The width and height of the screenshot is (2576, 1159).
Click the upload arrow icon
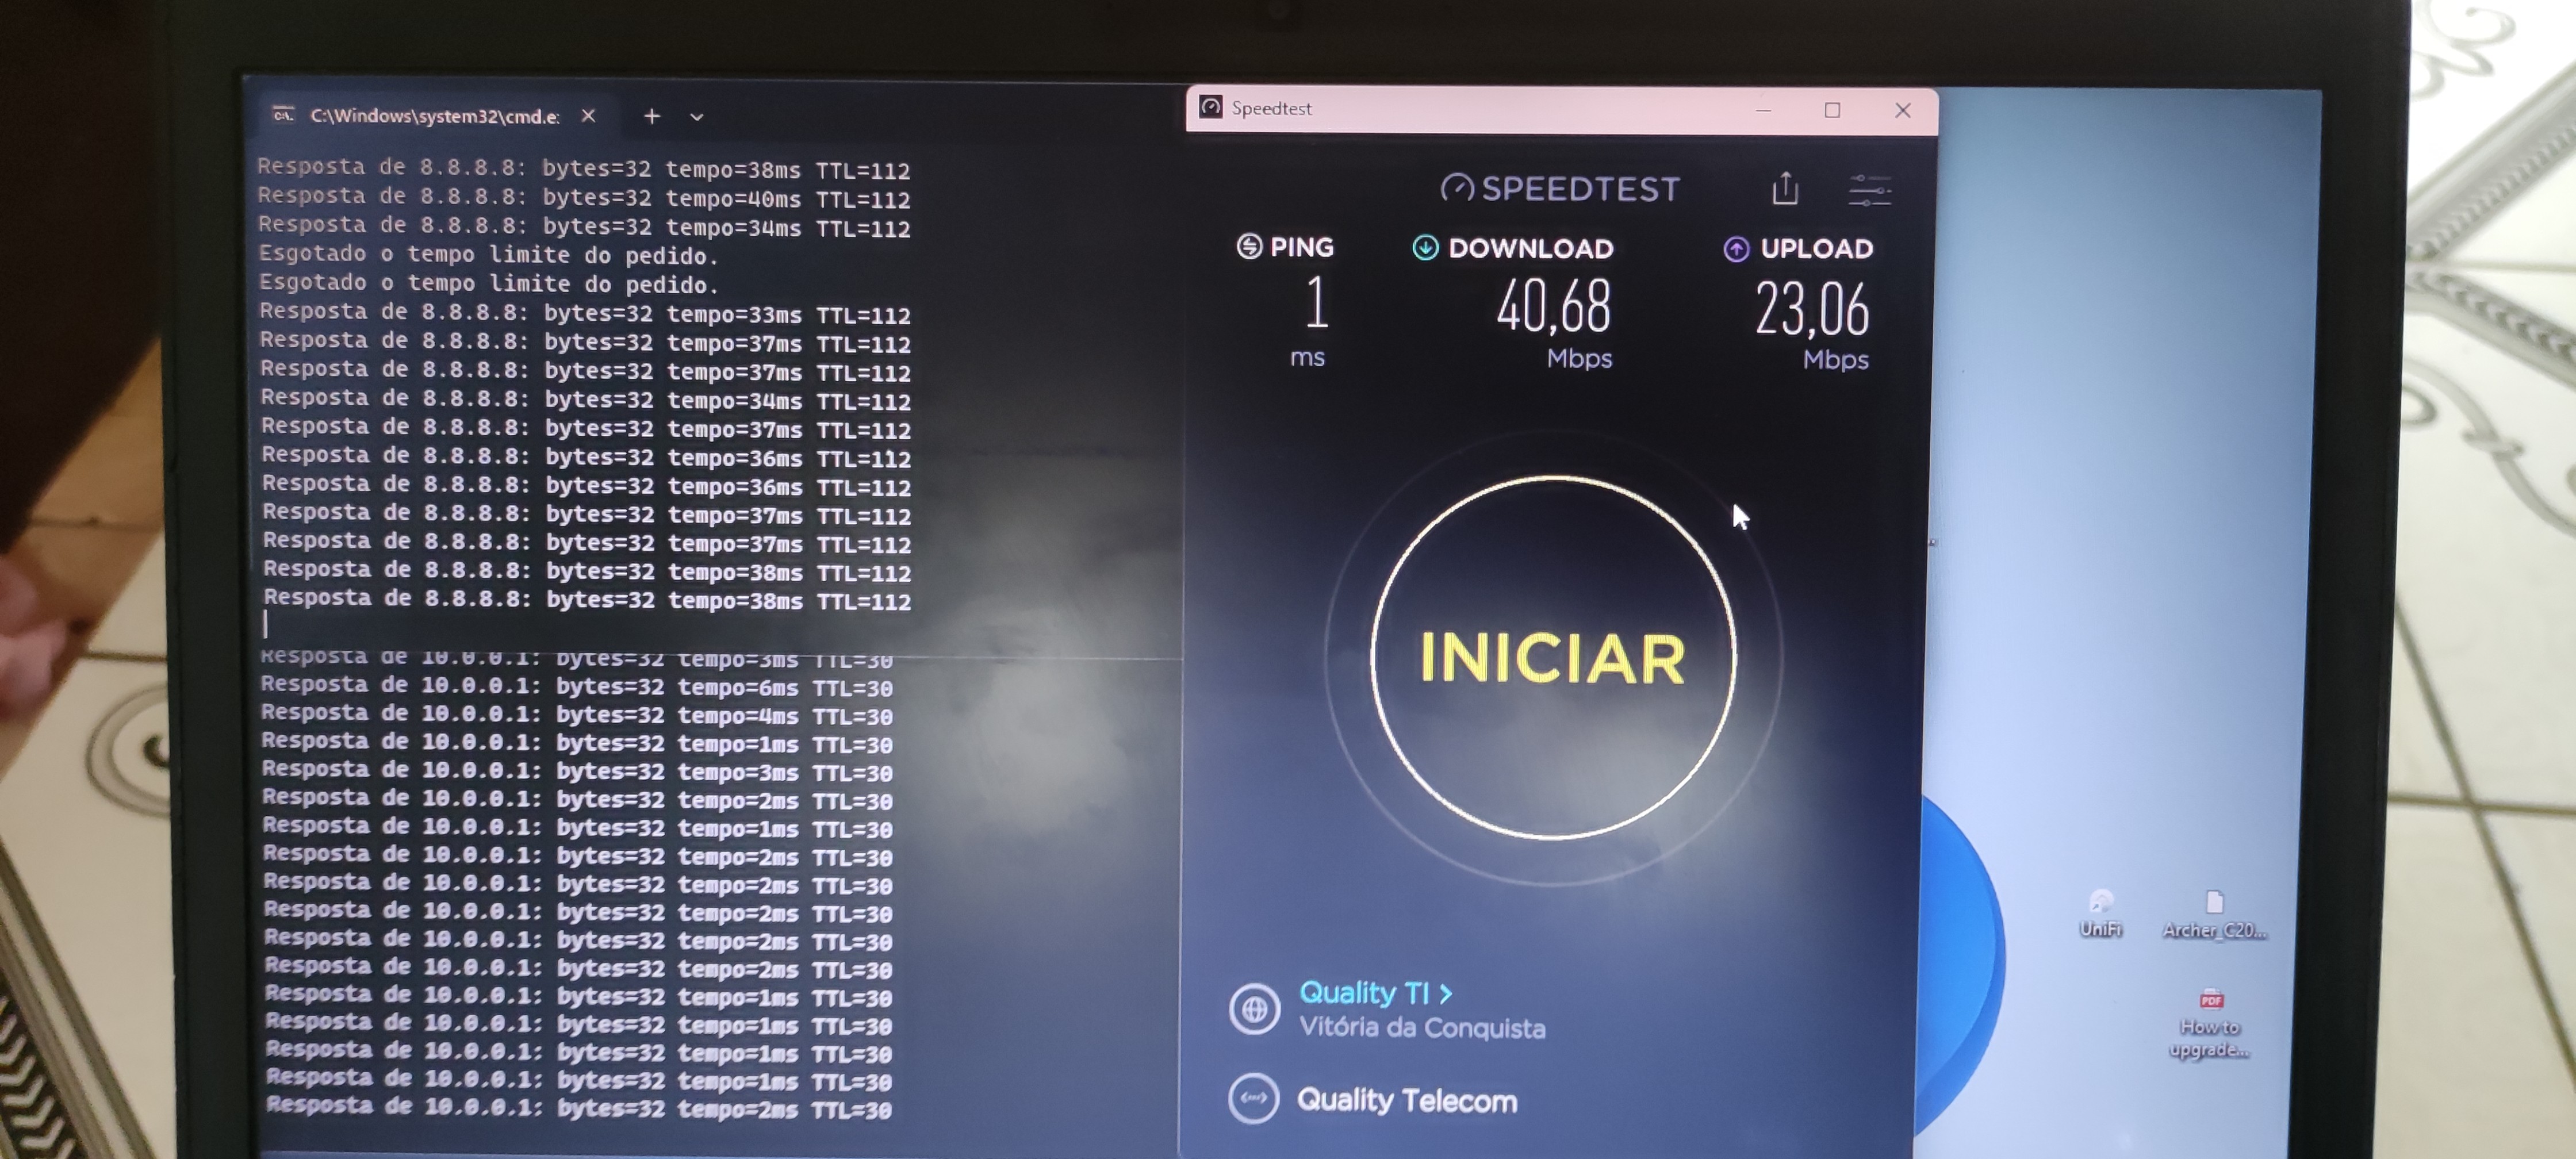click(1736, 249)
